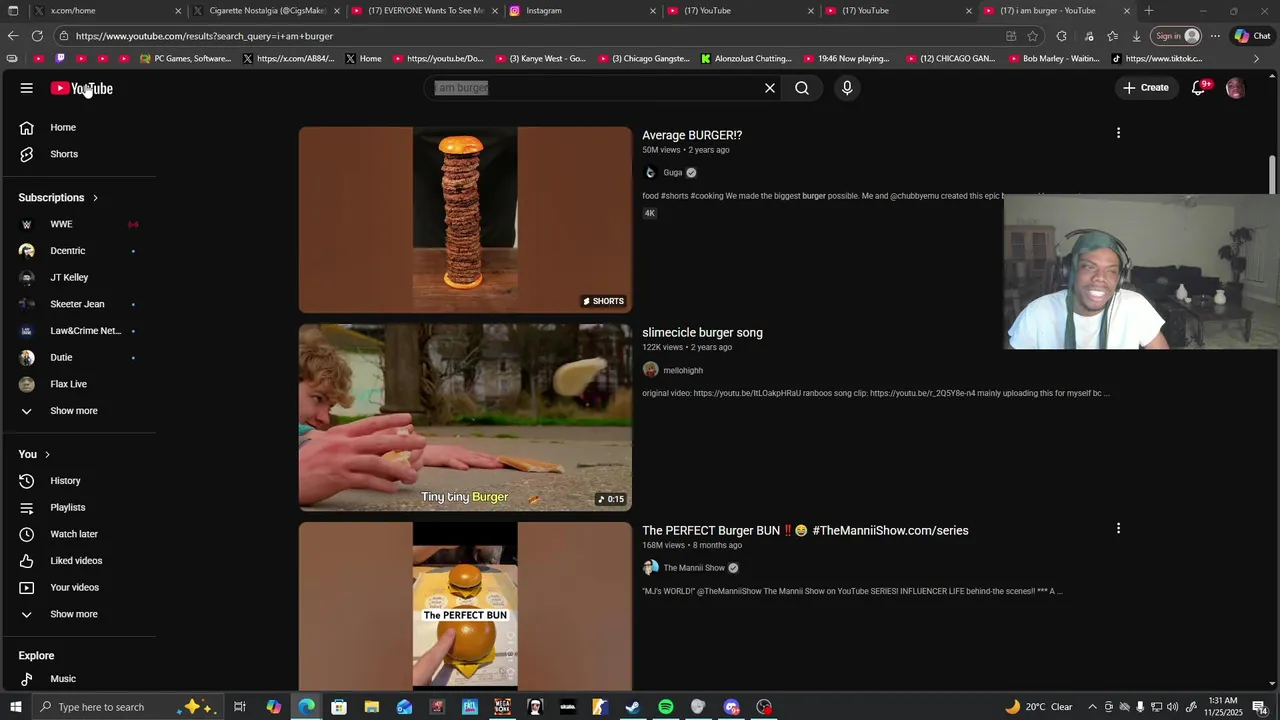Open Spotify from the taskbar
Screen dimensions: 1280x720
pos(666,707)
